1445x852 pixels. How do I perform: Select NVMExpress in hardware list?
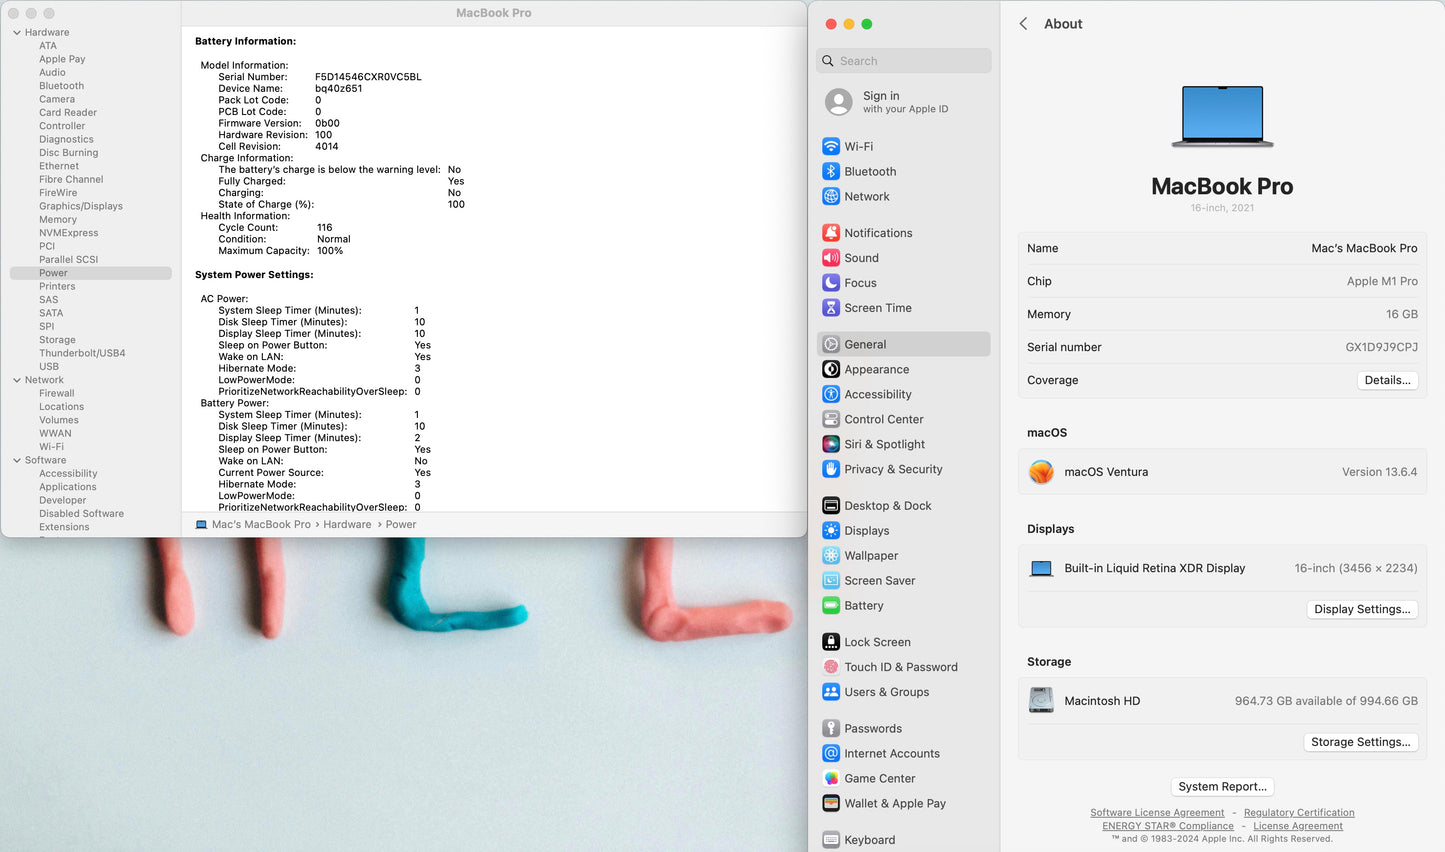[69, 233]
